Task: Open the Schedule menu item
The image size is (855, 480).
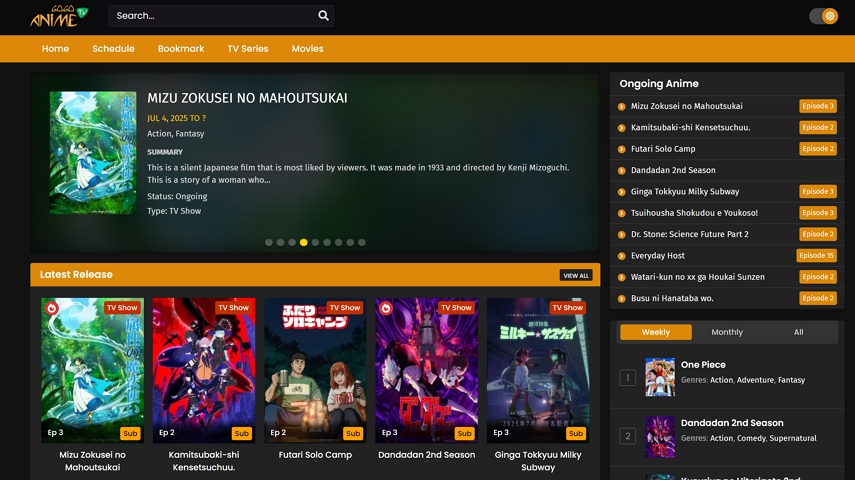Action: 113,49
